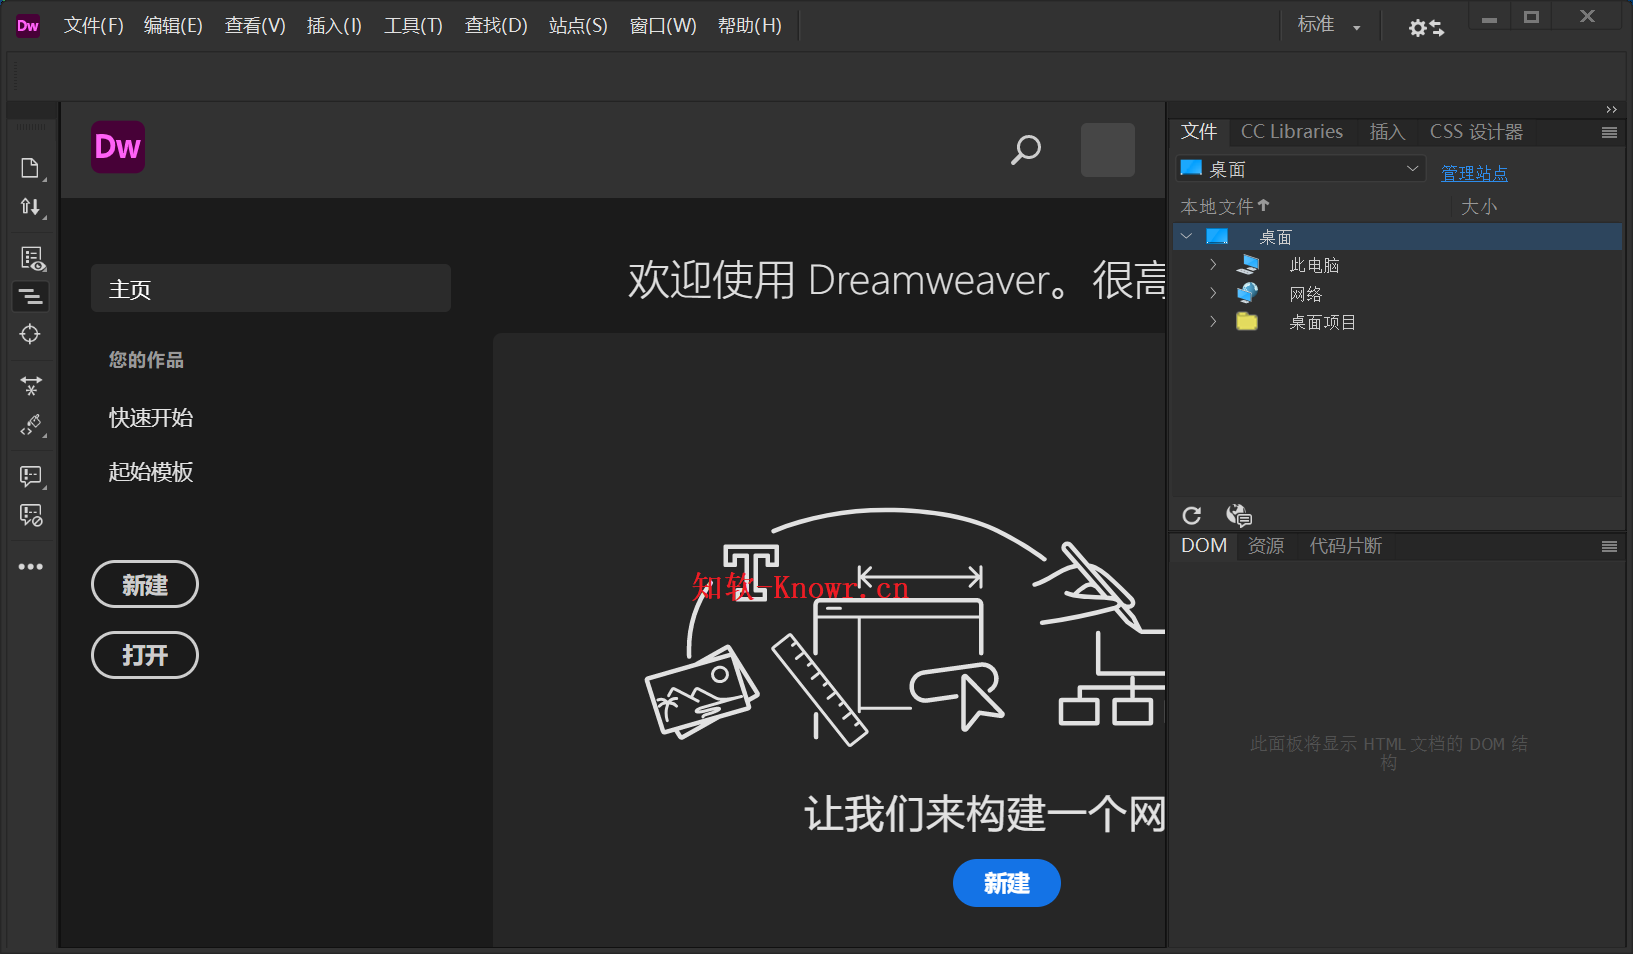Open Files panel options menu icon
The height and width of the screenshot is (954, 1633).
click(1609, 133)
